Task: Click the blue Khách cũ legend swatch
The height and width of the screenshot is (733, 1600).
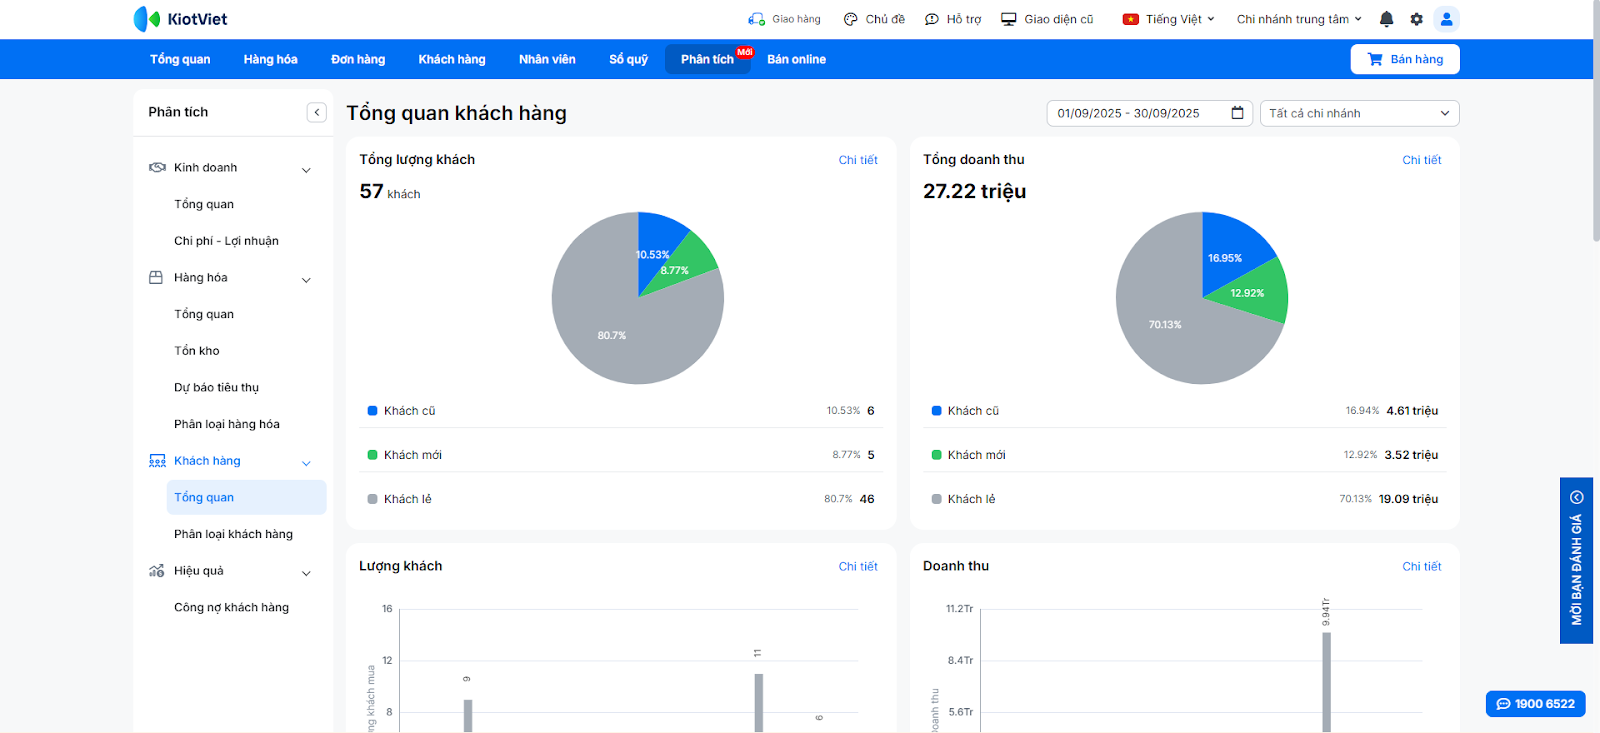Action: point(372,411)
